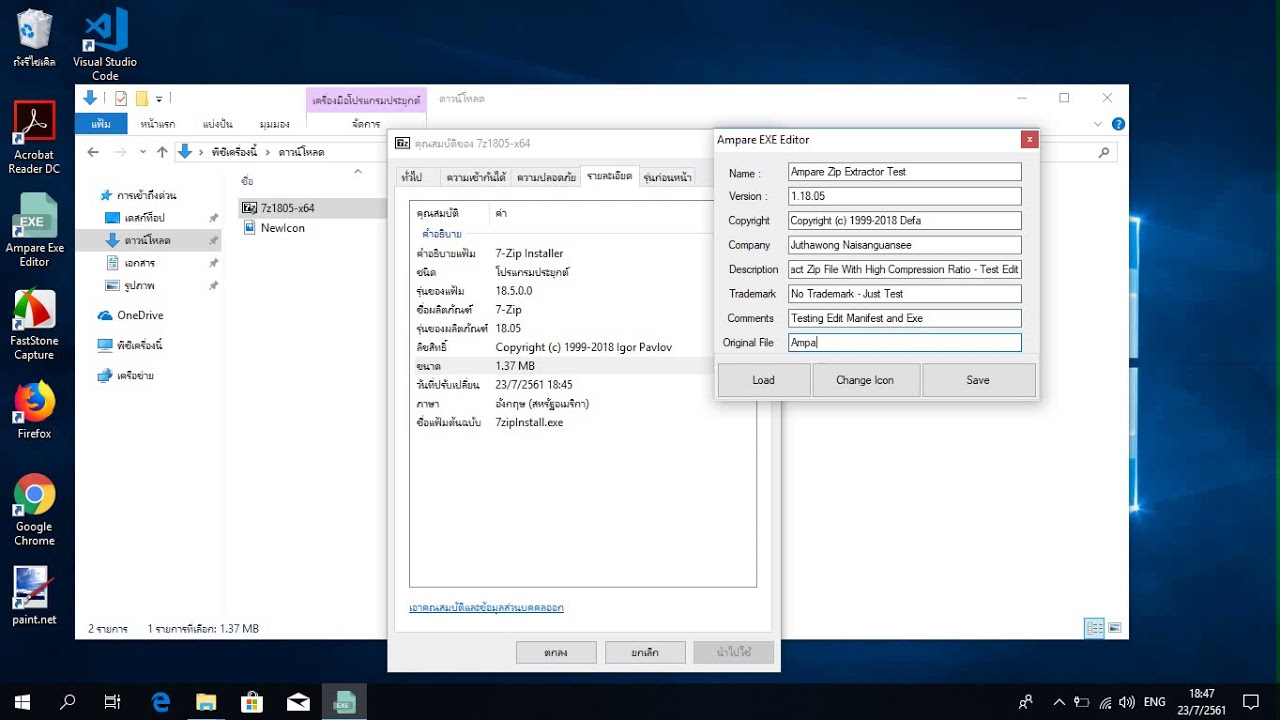Open Task View on the taskbar
Viewport: 1280px width, 720px height.
113,702
